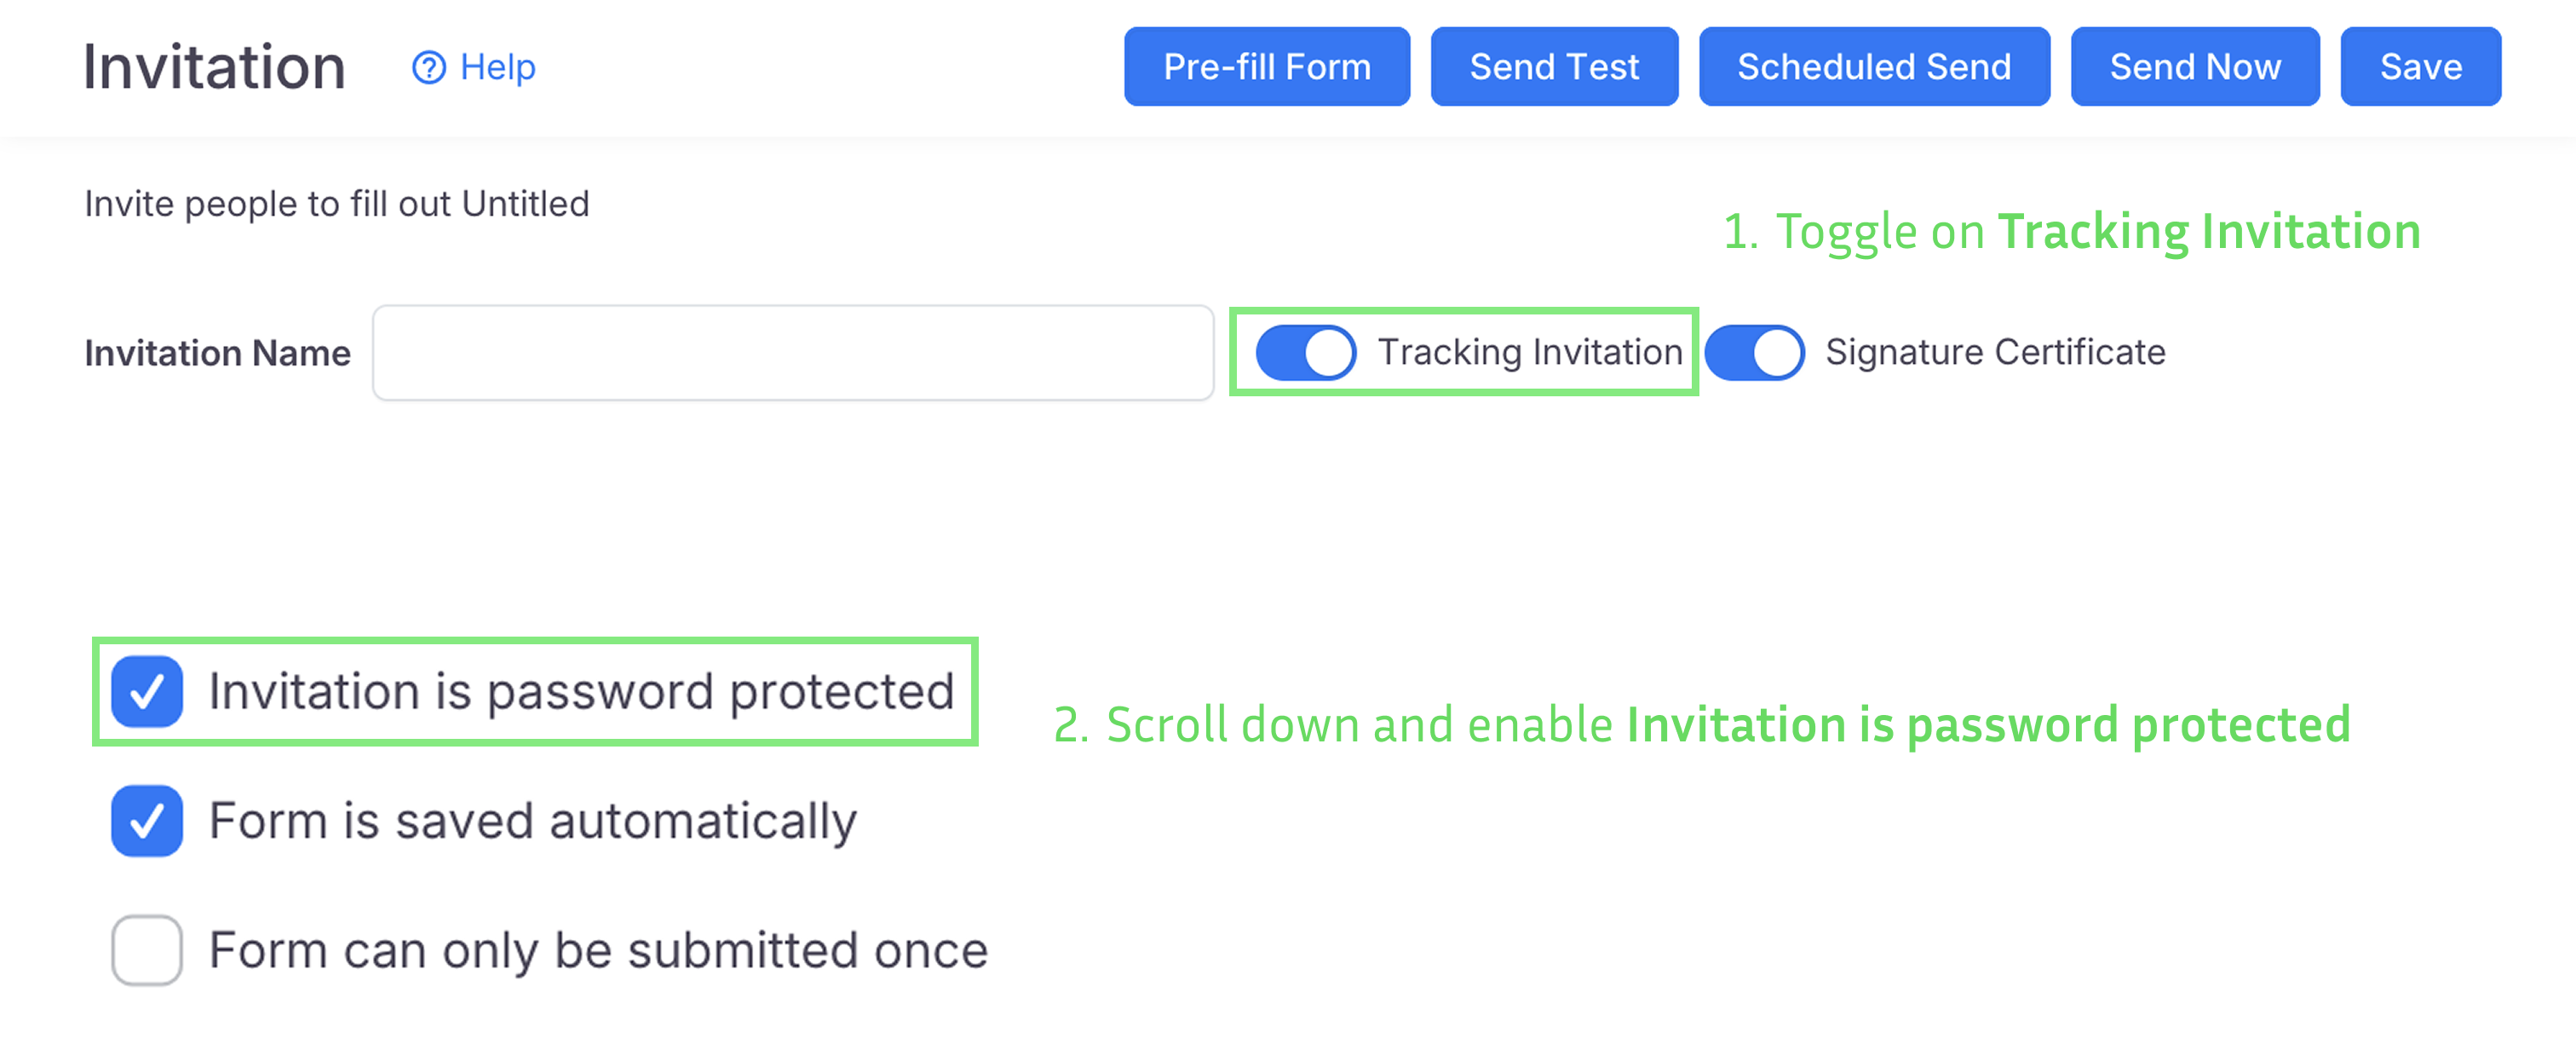This screenshot has height=1061, width=2576.
Task: Click the Invitation is password protected label
Action: [x=581, y=691]
